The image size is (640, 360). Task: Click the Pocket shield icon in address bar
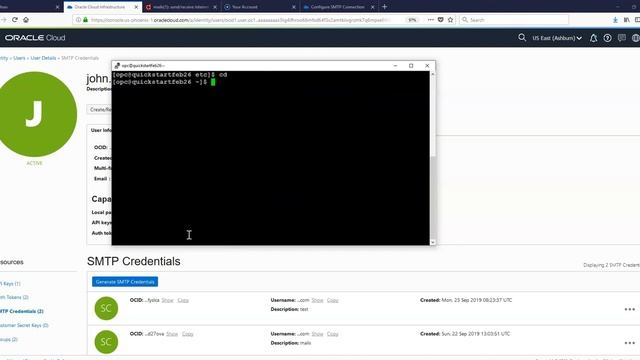coord(440,20)
